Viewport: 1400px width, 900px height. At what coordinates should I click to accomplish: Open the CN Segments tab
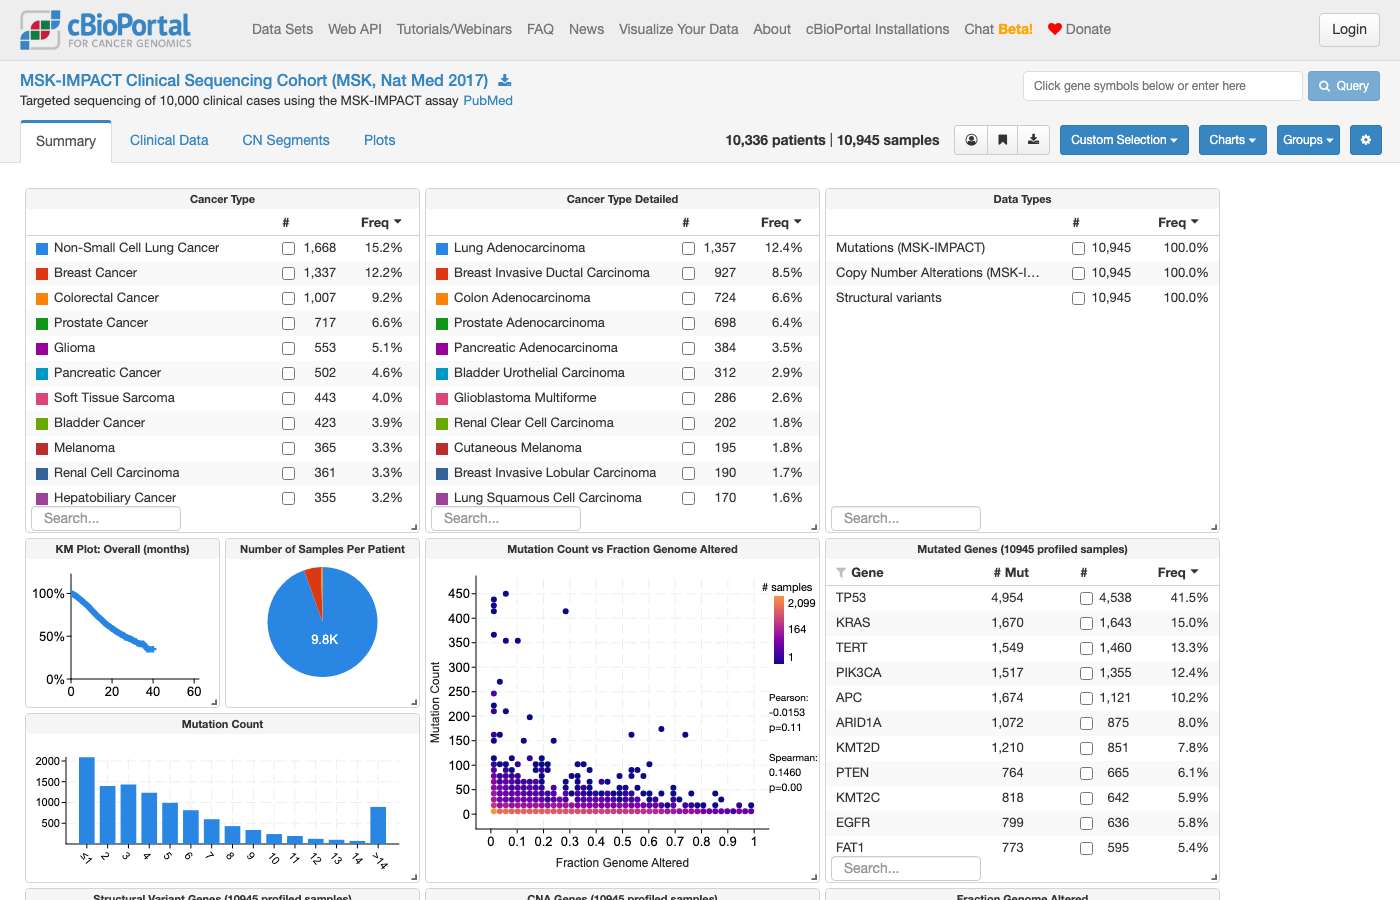pos(286,140)
